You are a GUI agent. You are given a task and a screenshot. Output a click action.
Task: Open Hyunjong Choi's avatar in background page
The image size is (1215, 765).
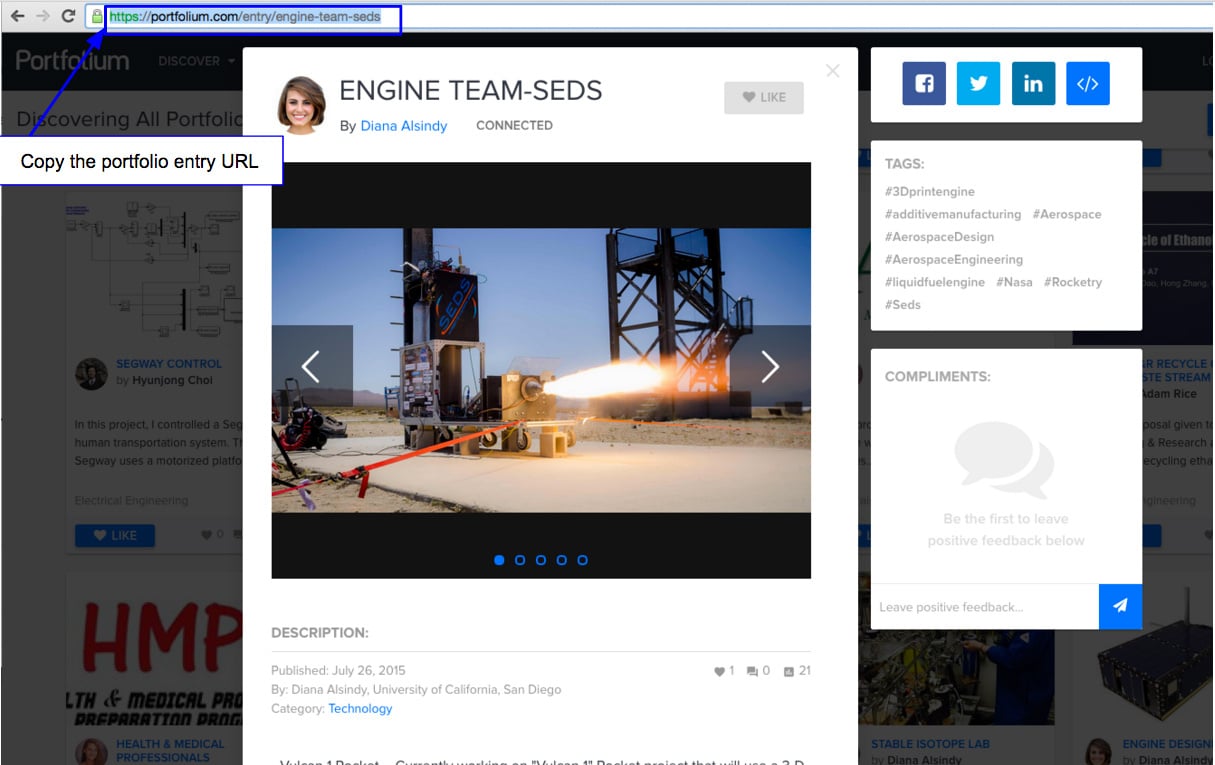click(x=91, y=373)
